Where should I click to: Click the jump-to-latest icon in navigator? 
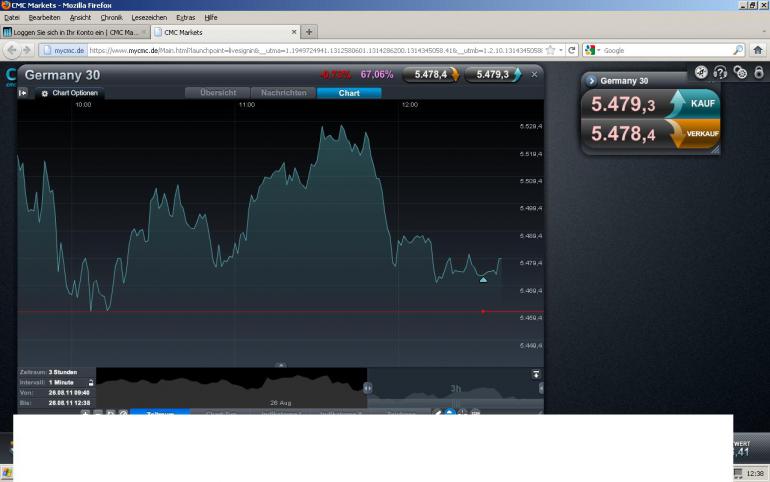pos(536,375)
